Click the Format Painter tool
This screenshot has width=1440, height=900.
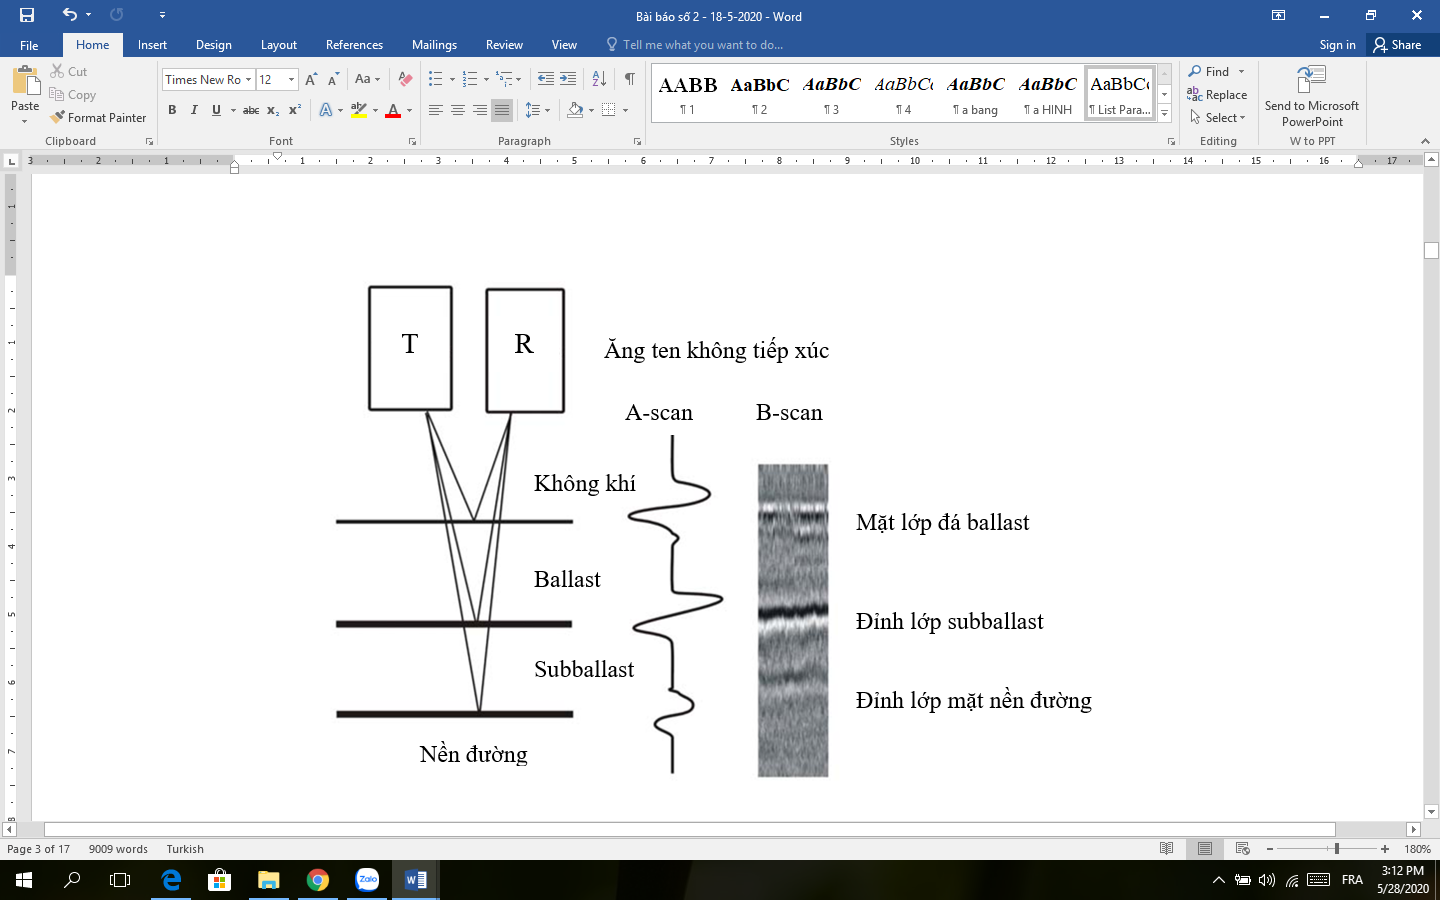pos(98,118)
